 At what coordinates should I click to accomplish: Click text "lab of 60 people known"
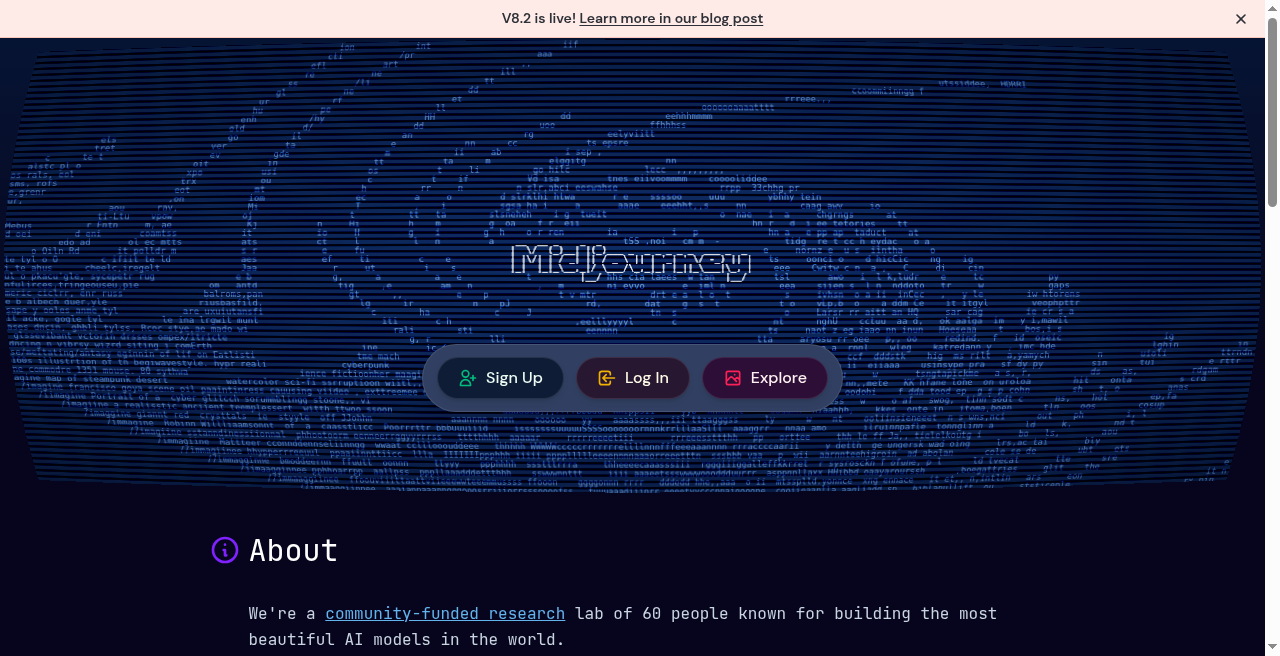pos(677,613)
